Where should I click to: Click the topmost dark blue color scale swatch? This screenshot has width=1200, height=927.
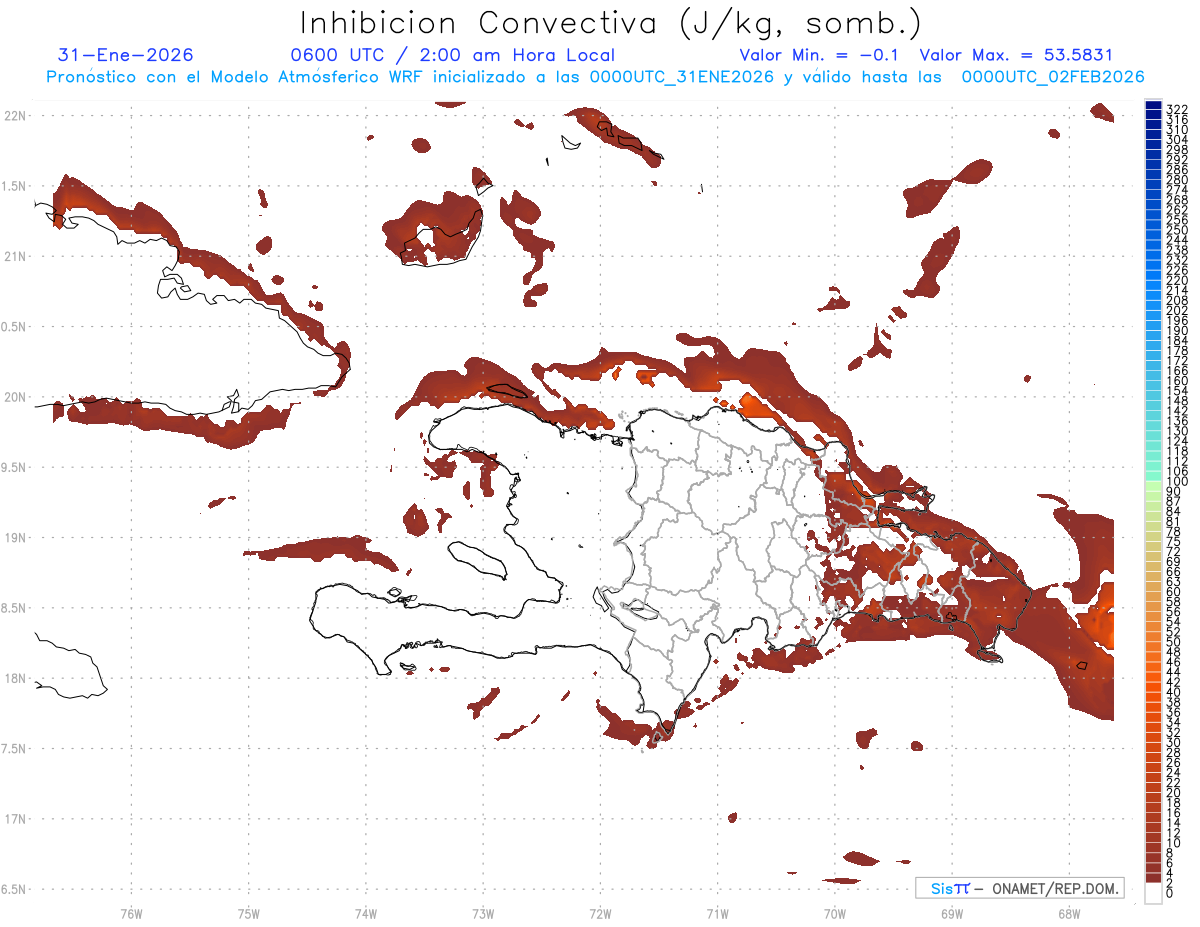(1153, 105)
